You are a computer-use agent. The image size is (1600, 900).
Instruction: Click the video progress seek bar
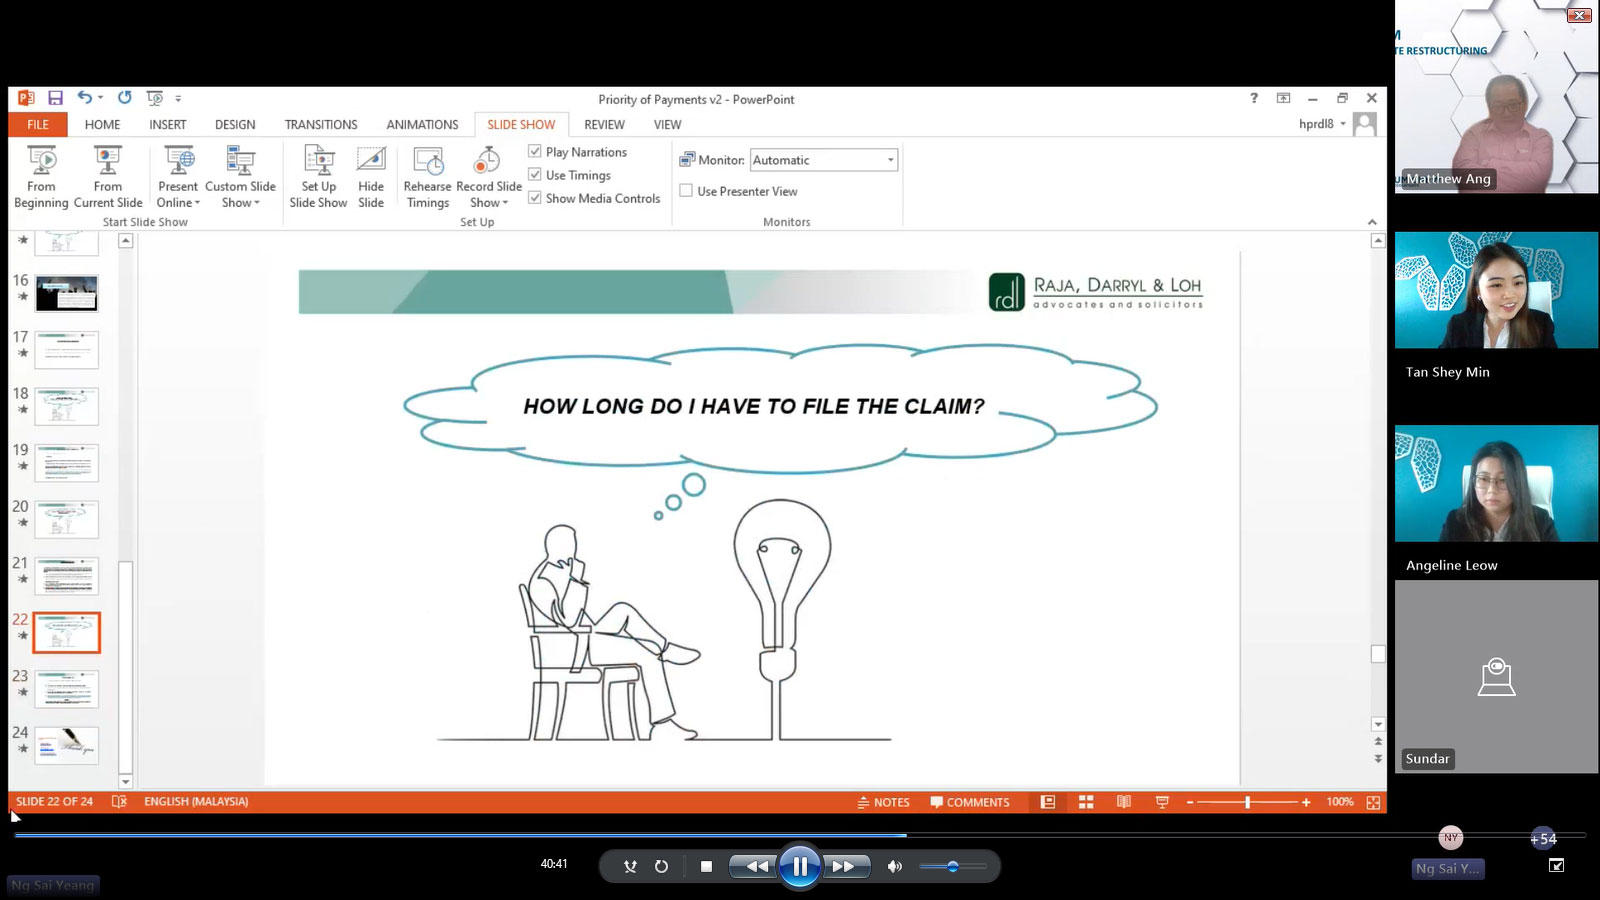[x=800, y=835]
